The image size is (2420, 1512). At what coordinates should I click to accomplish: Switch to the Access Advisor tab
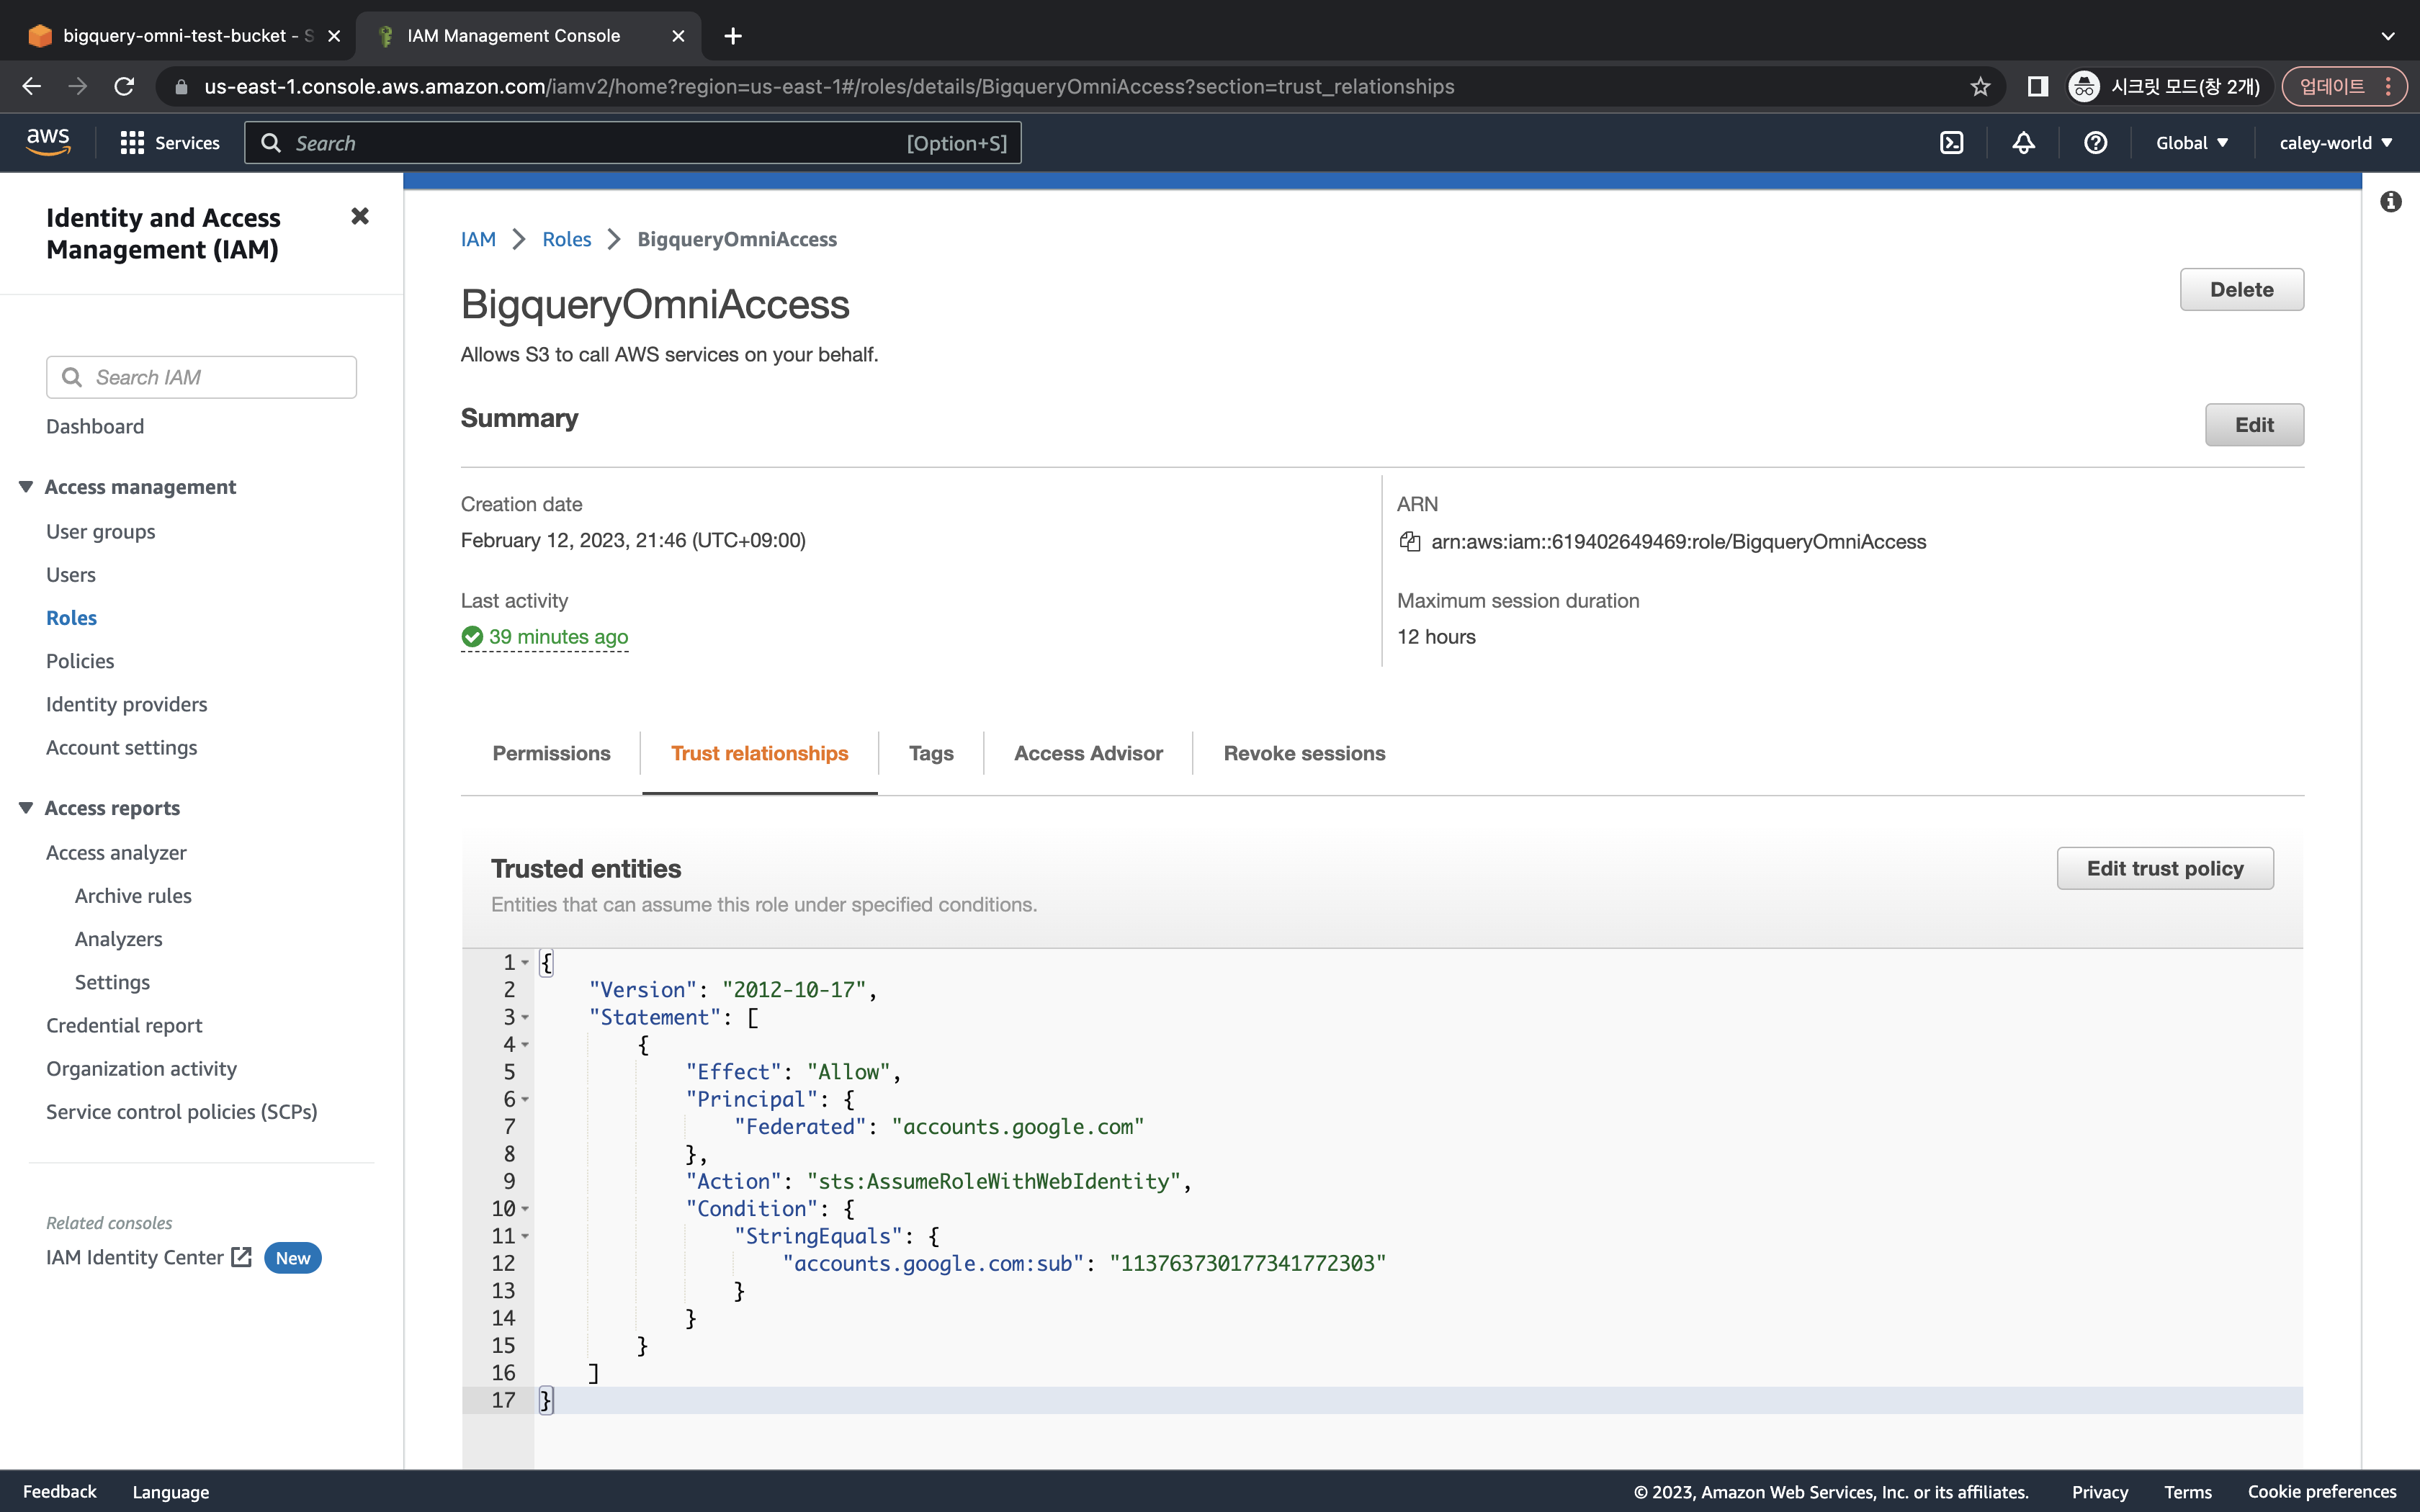(x=1088, y=753)
